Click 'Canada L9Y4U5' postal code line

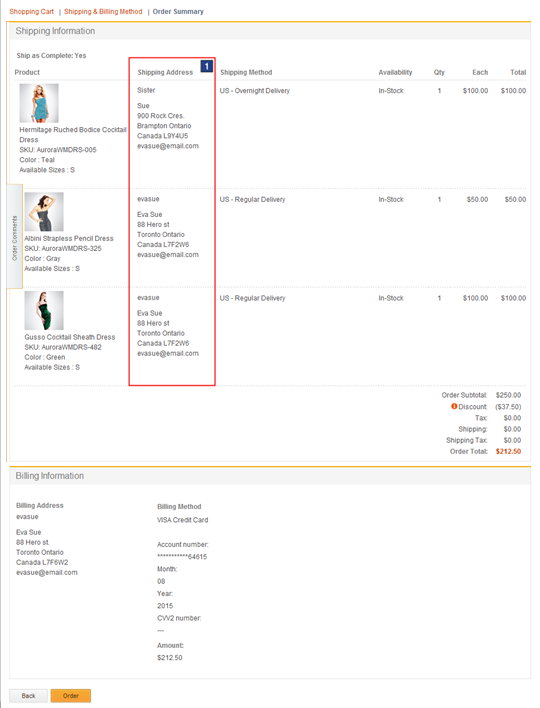tap(163, 136)
